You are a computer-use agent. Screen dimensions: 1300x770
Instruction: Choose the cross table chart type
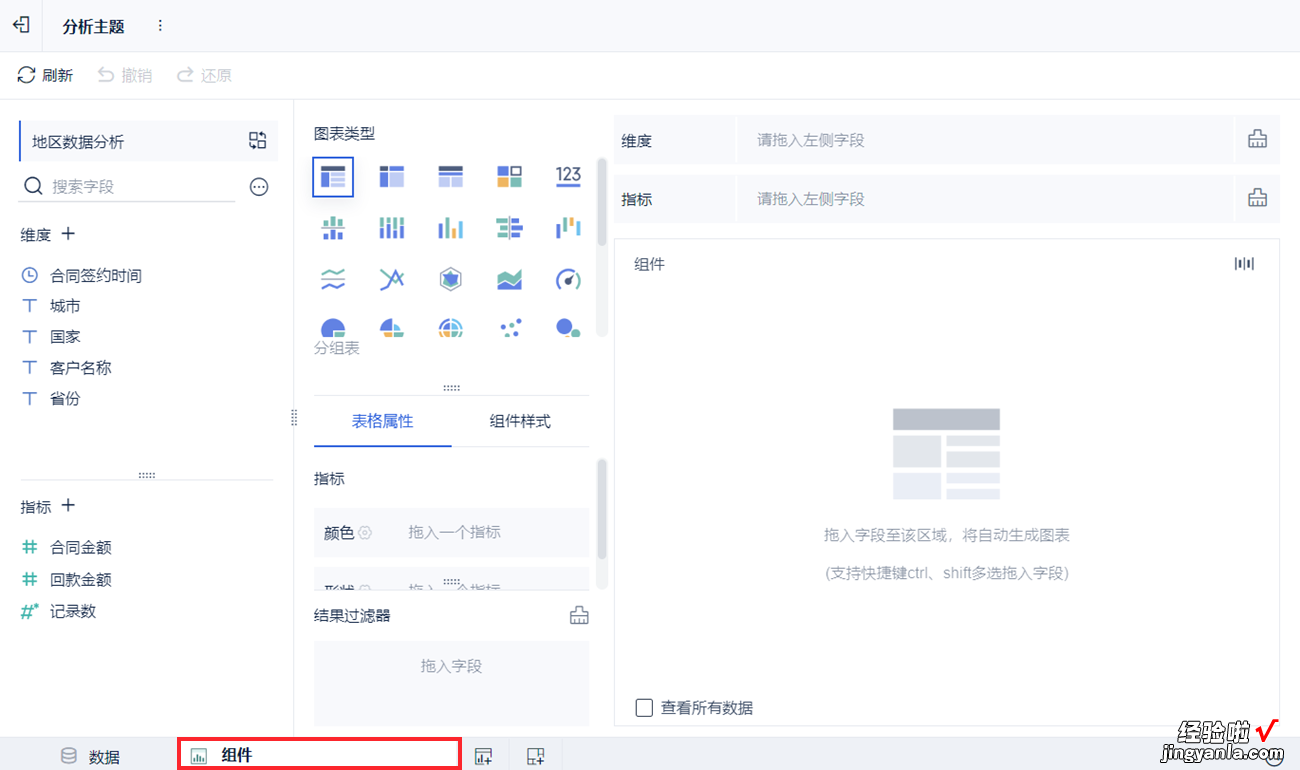[392, 177]
